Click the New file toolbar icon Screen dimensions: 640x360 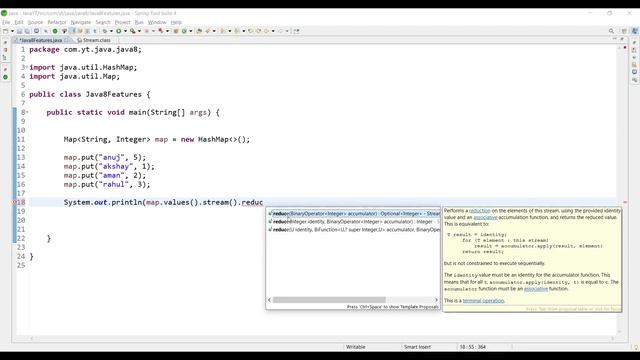pyautogui.click(x=6, y=31)
